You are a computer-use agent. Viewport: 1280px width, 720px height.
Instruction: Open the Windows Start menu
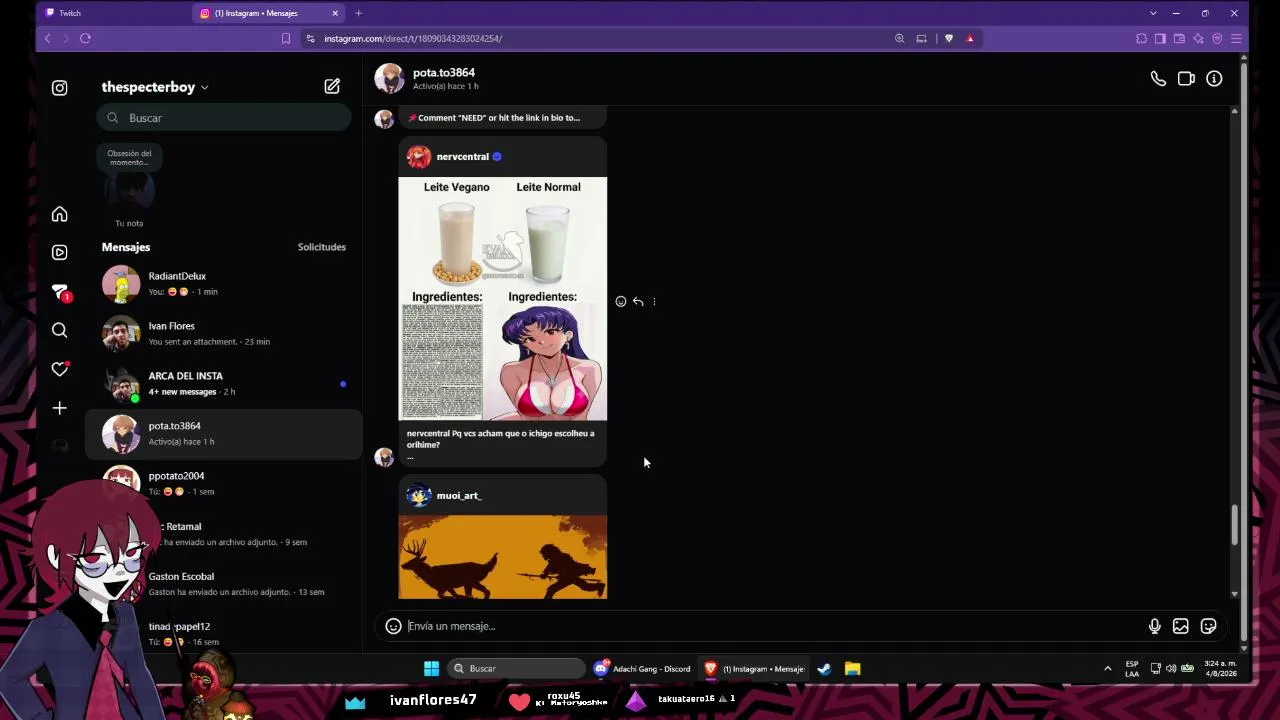click(x=431, y=668)
